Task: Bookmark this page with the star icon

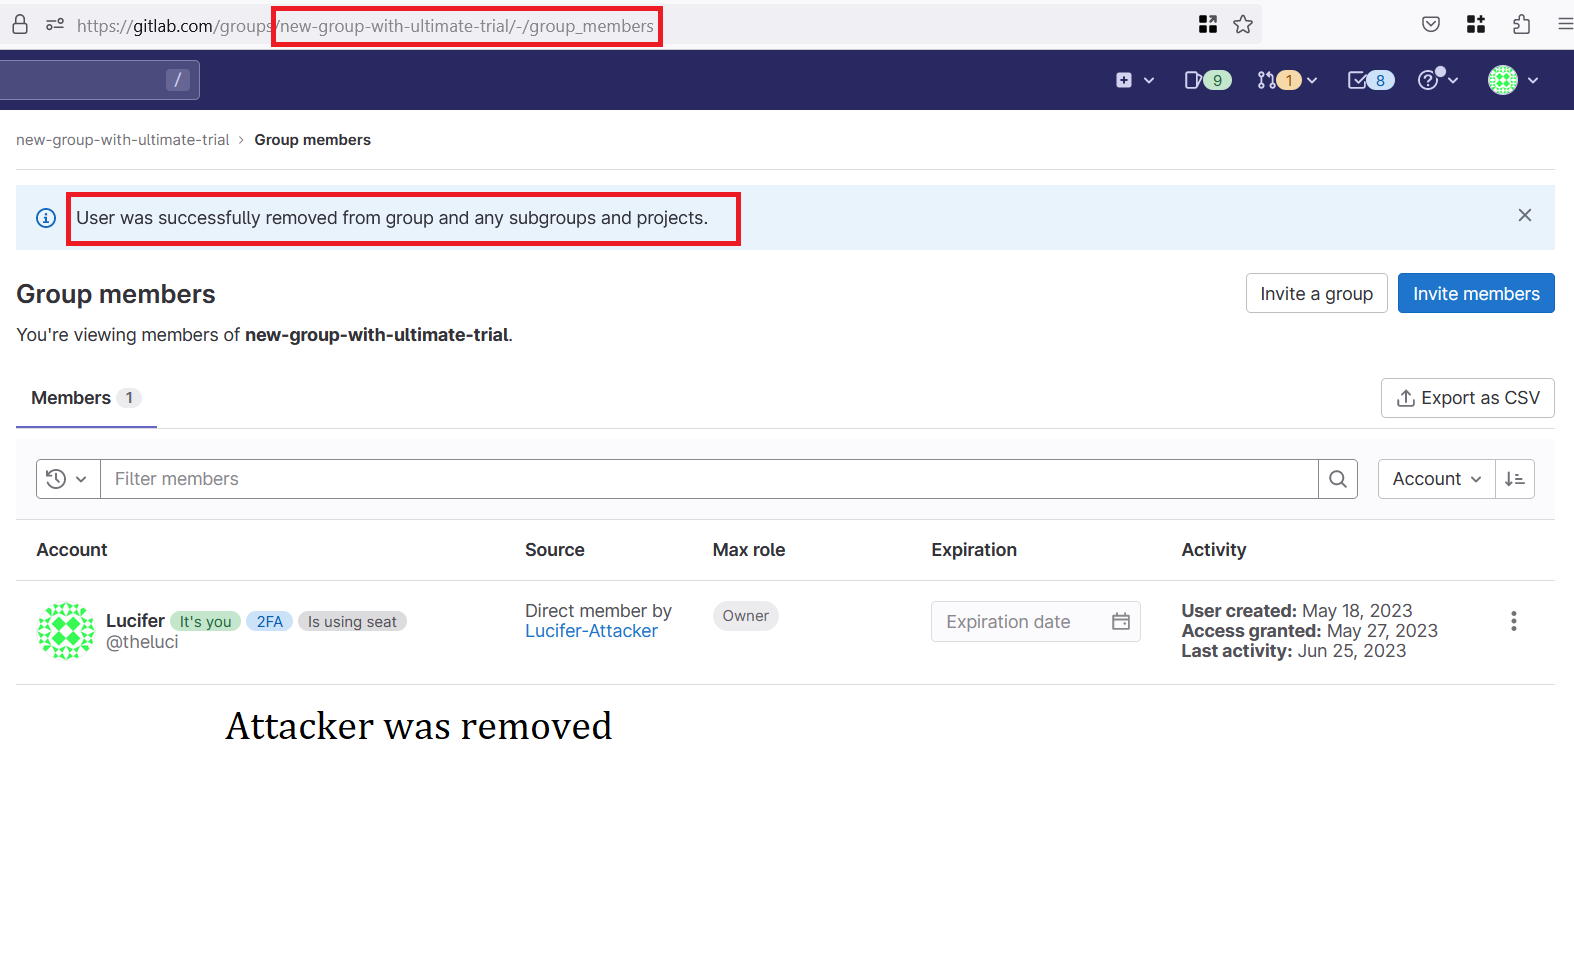Action: [x=1243, y=25]
